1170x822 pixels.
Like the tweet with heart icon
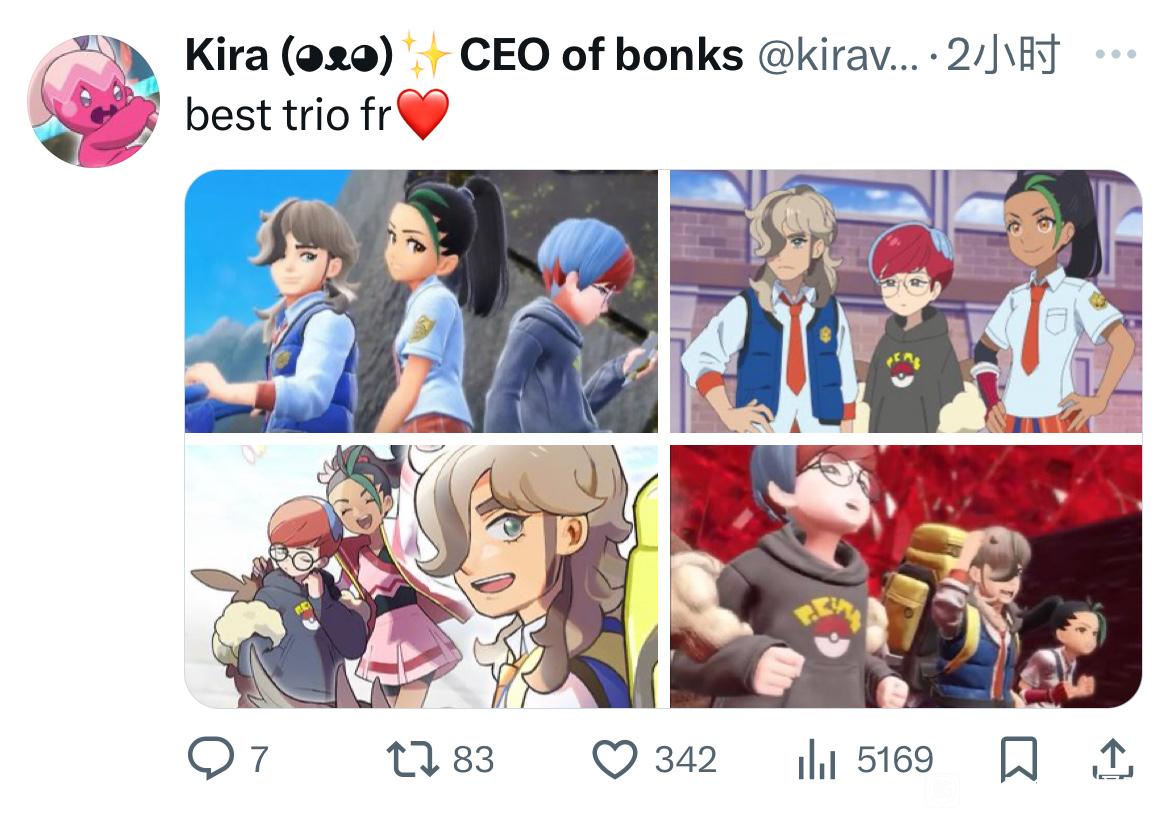point(615,759)
